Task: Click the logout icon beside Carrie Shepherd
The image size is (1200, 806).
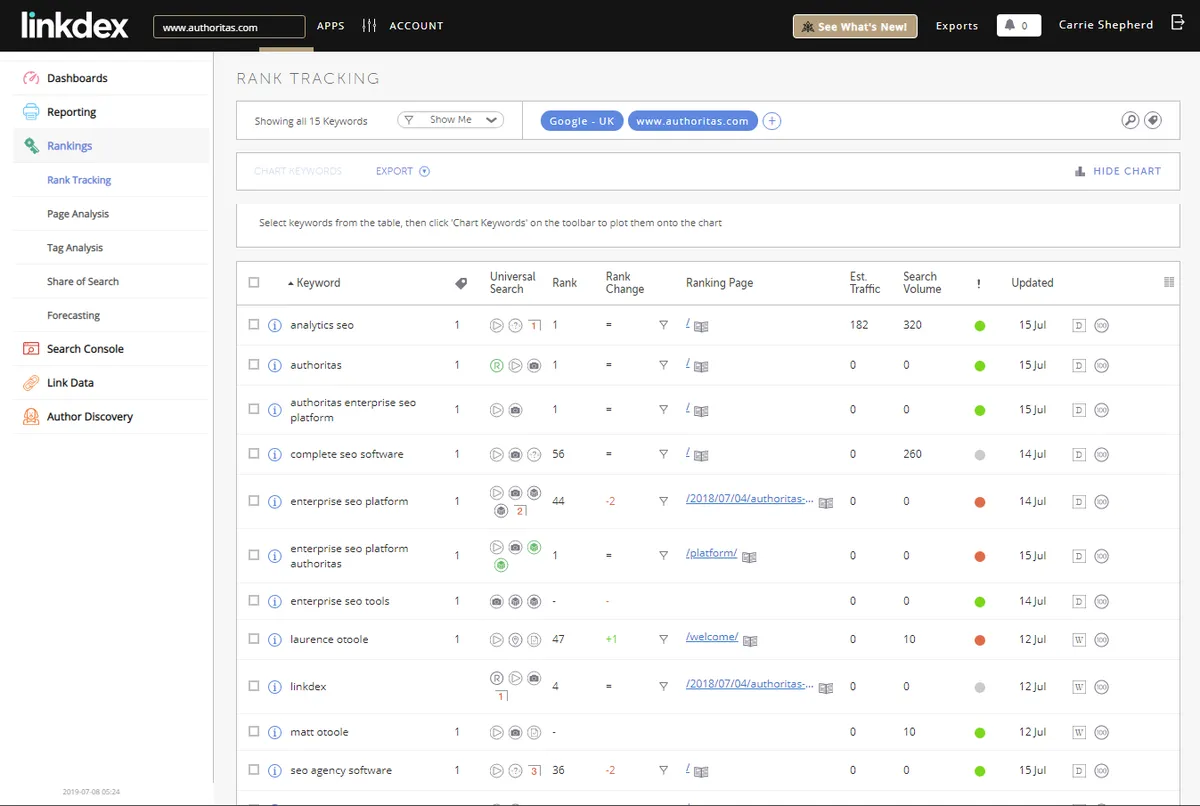Action: point(1177,24)
